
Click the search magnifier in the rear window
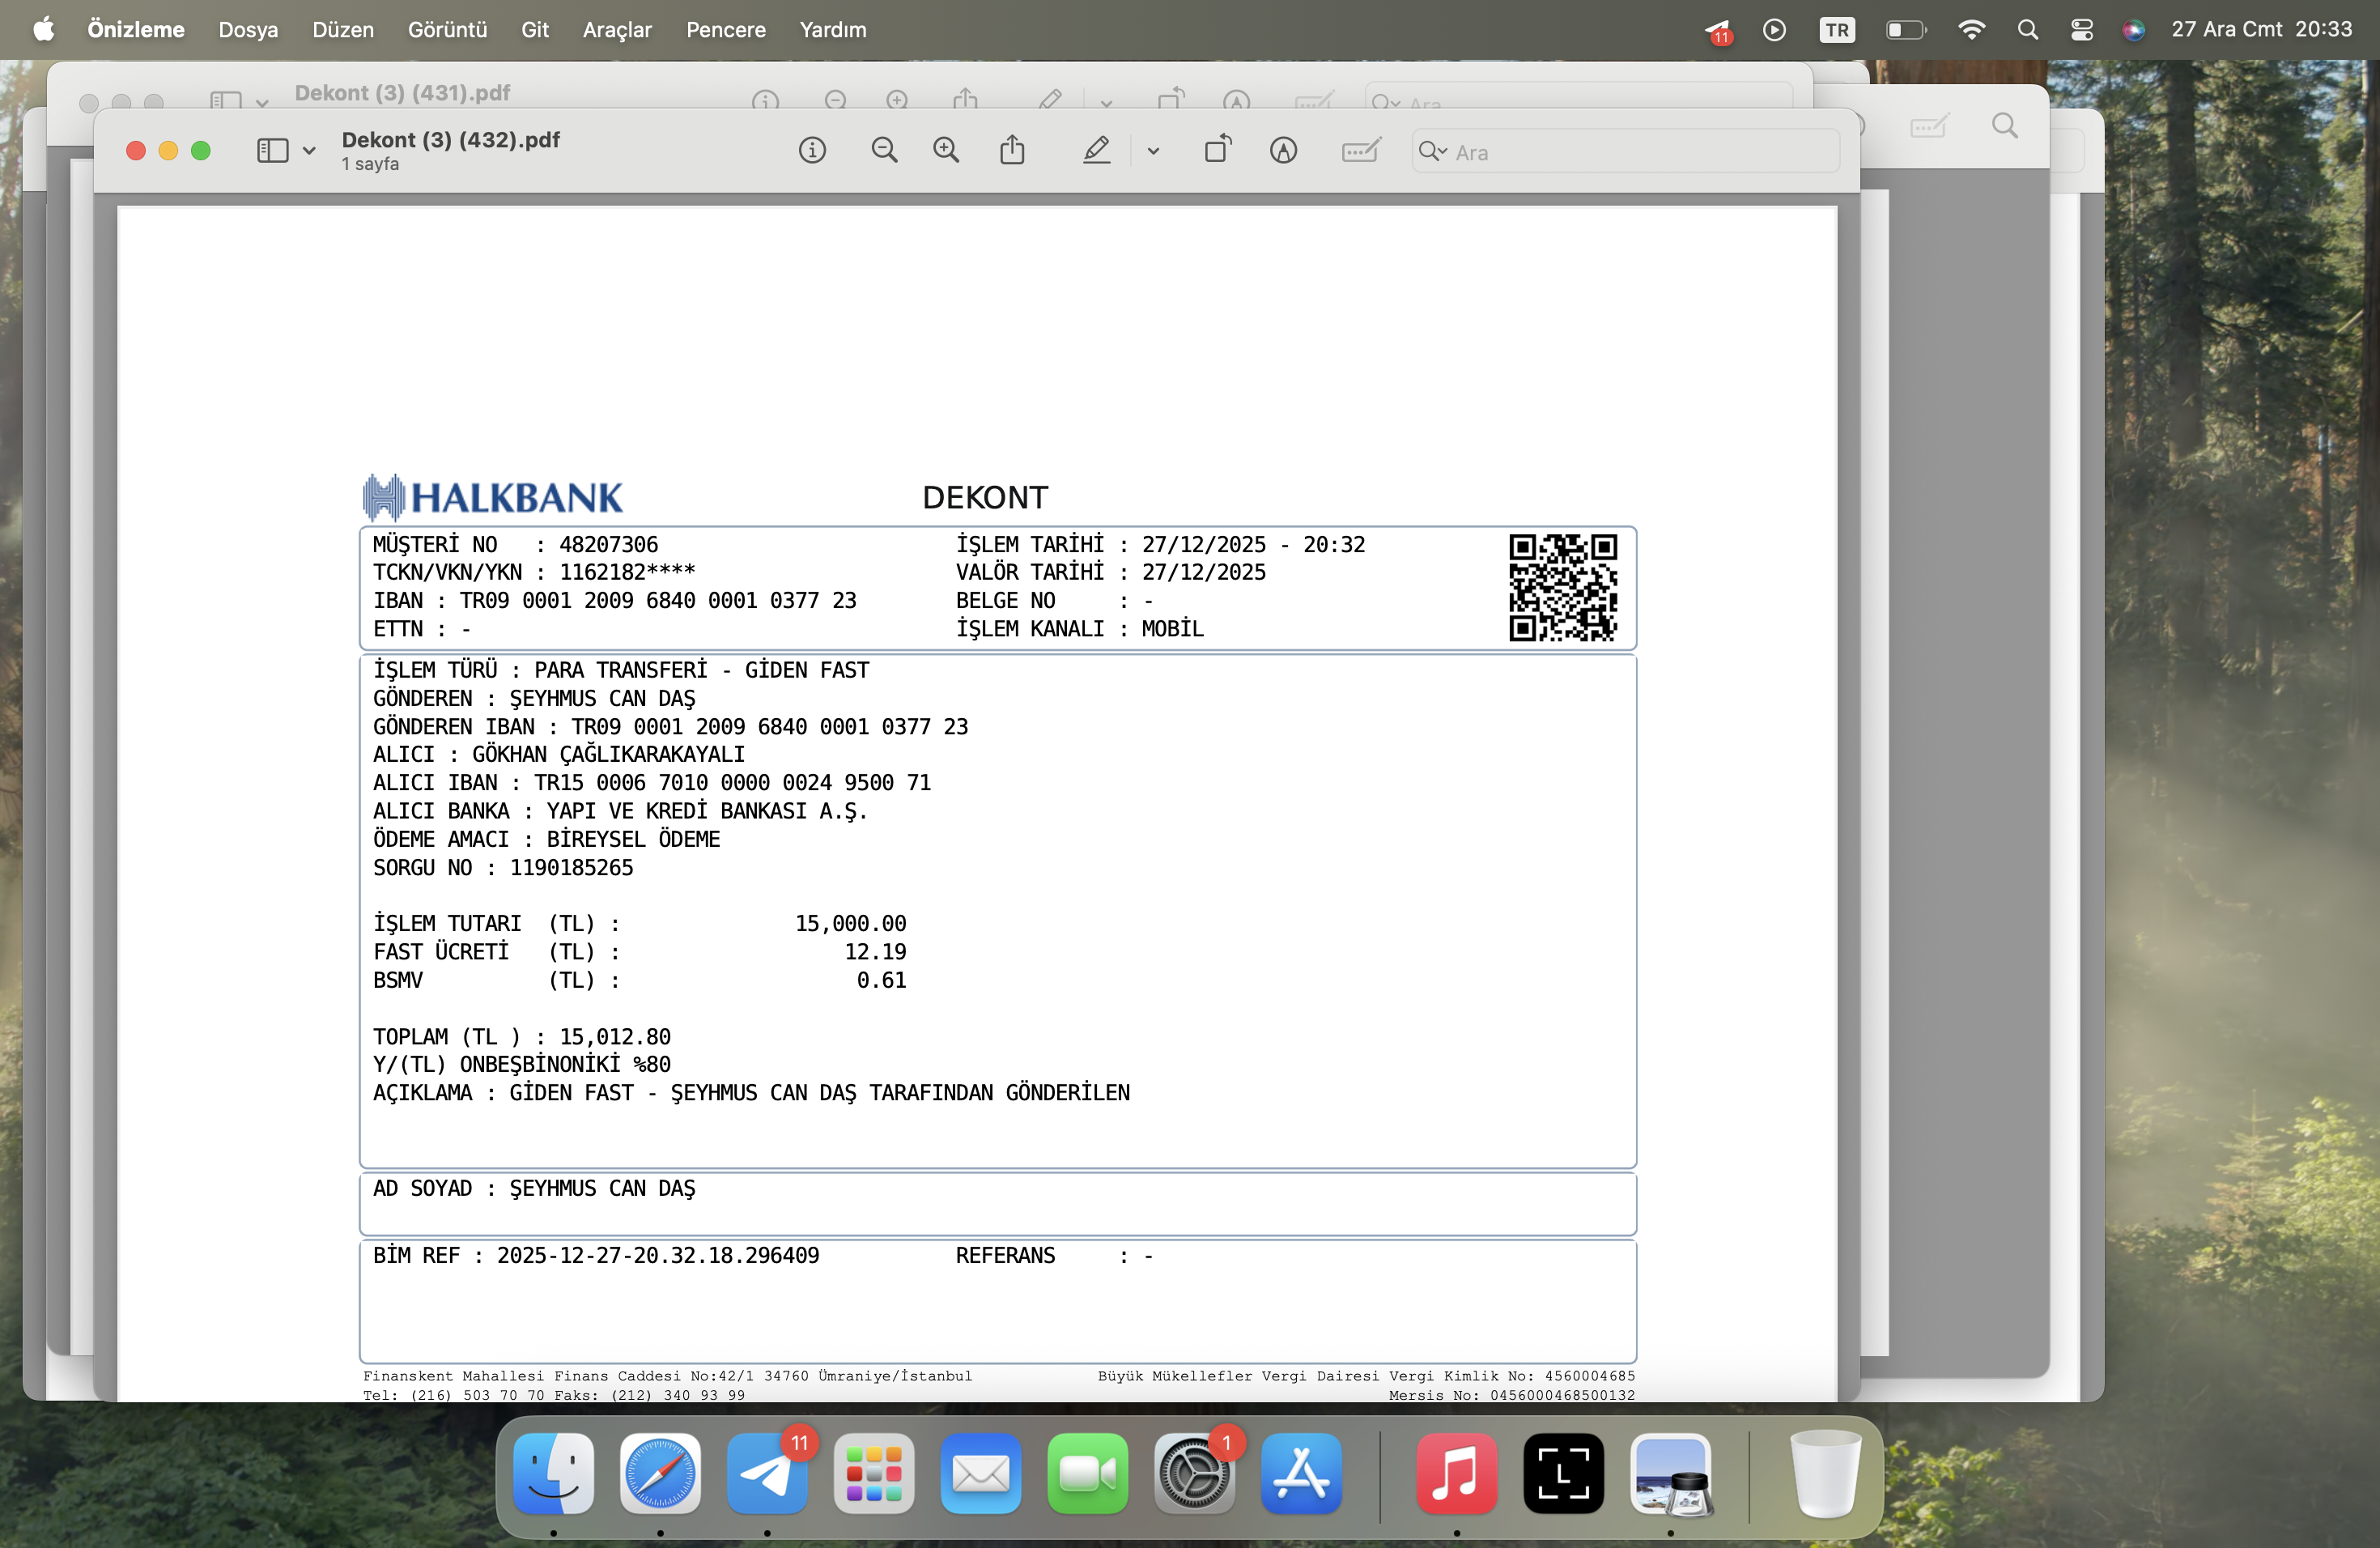click(2004, 126)
